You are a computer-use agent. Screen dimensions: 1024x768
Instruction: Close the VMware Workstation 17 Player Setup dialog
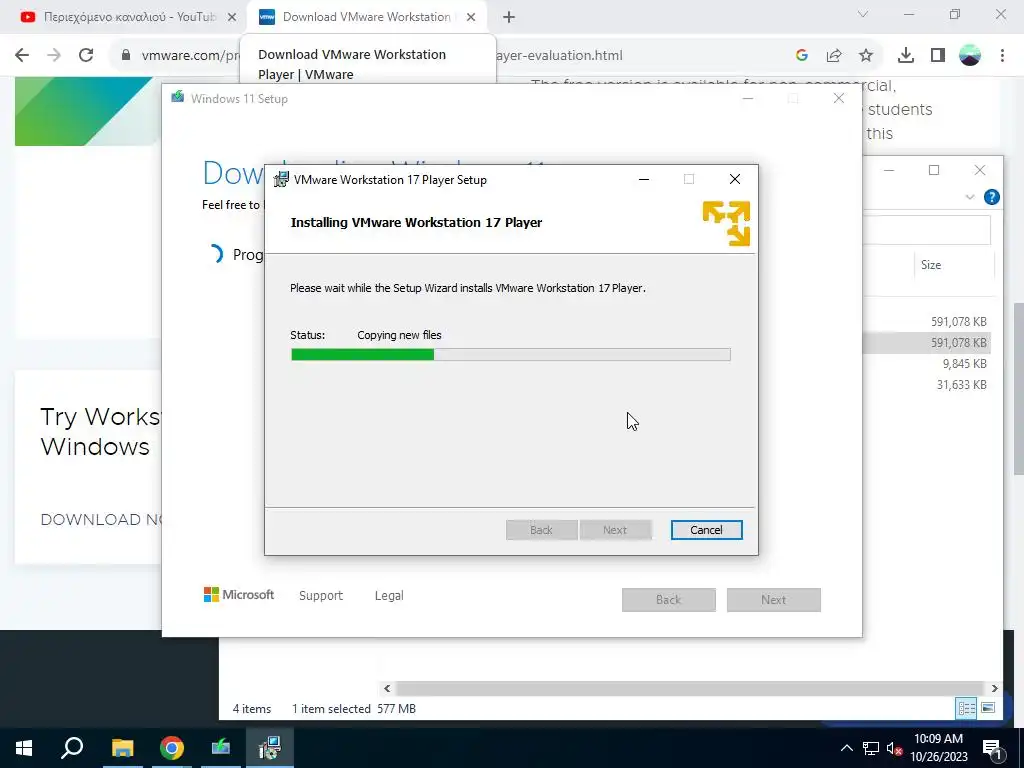[x=735, y=180]
